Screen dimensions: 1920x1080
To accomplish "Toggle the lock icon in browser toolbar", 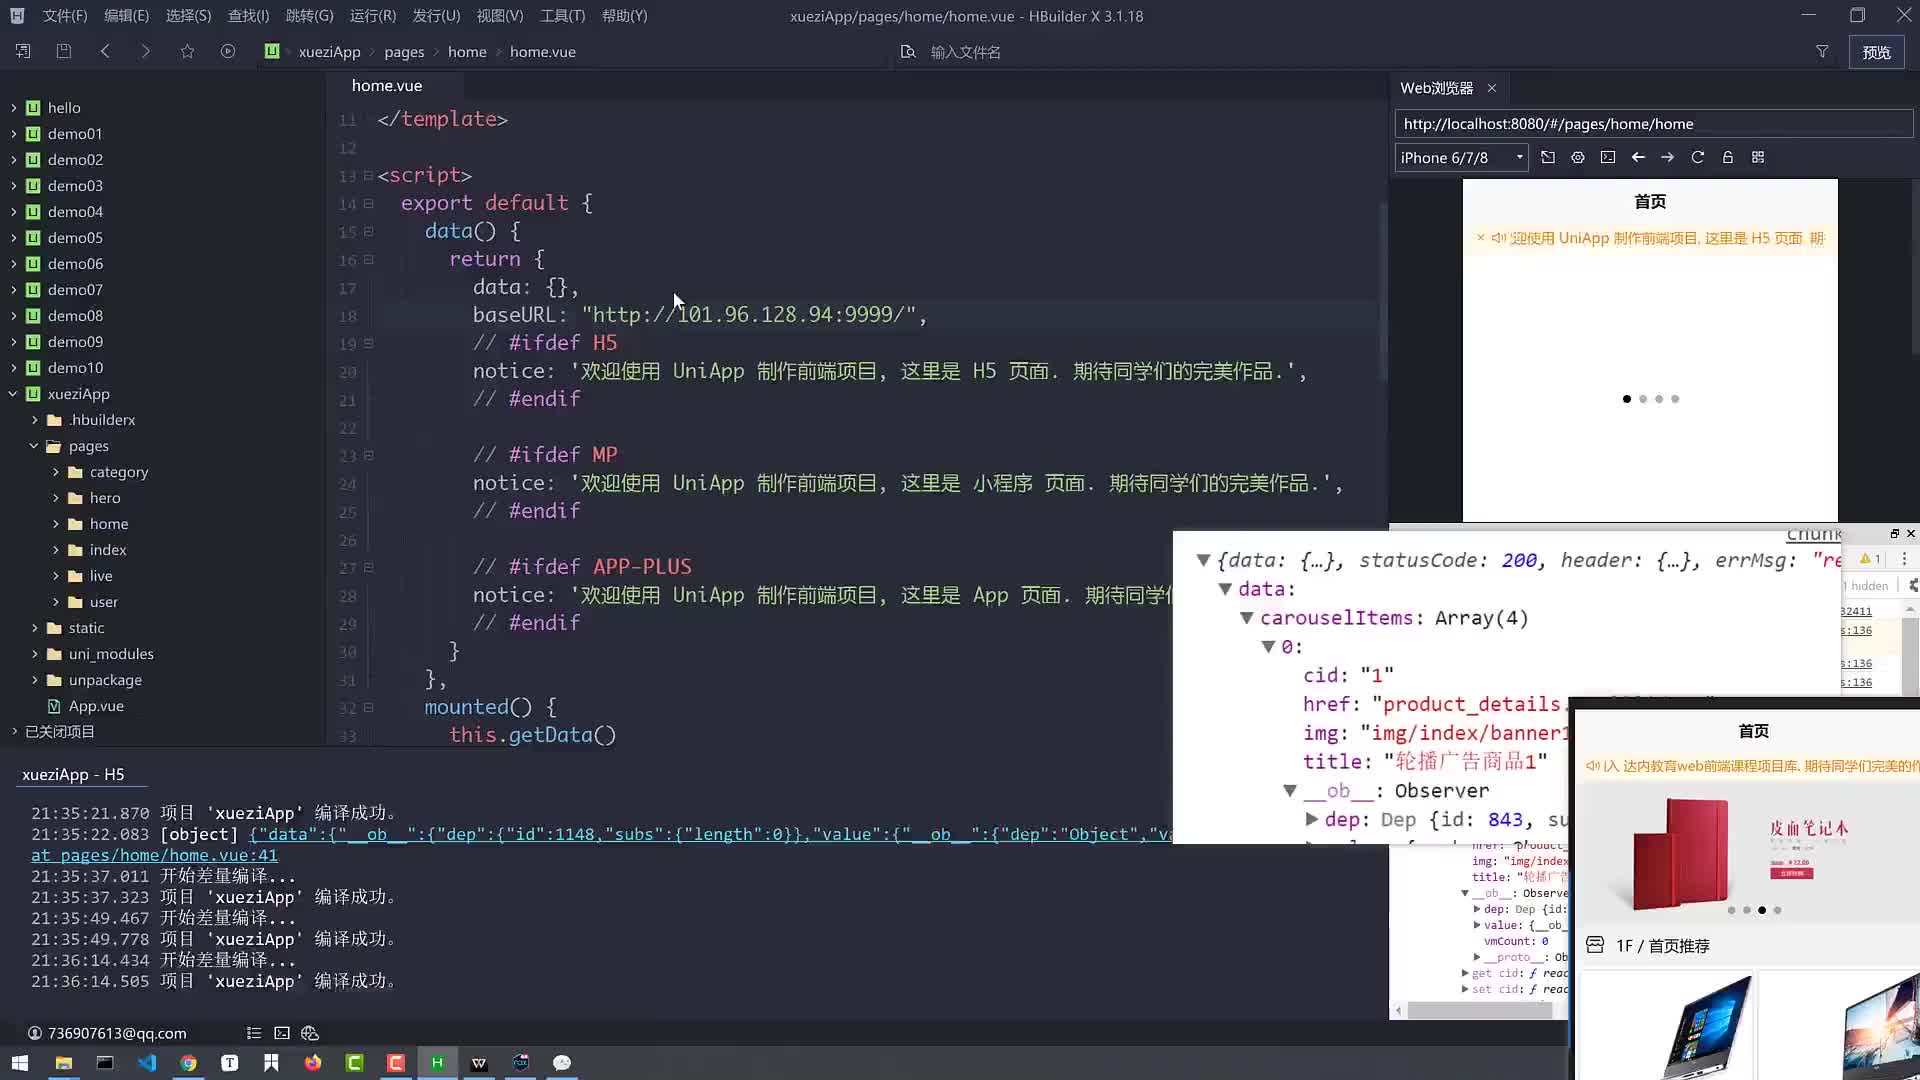I will point(1727,157).
